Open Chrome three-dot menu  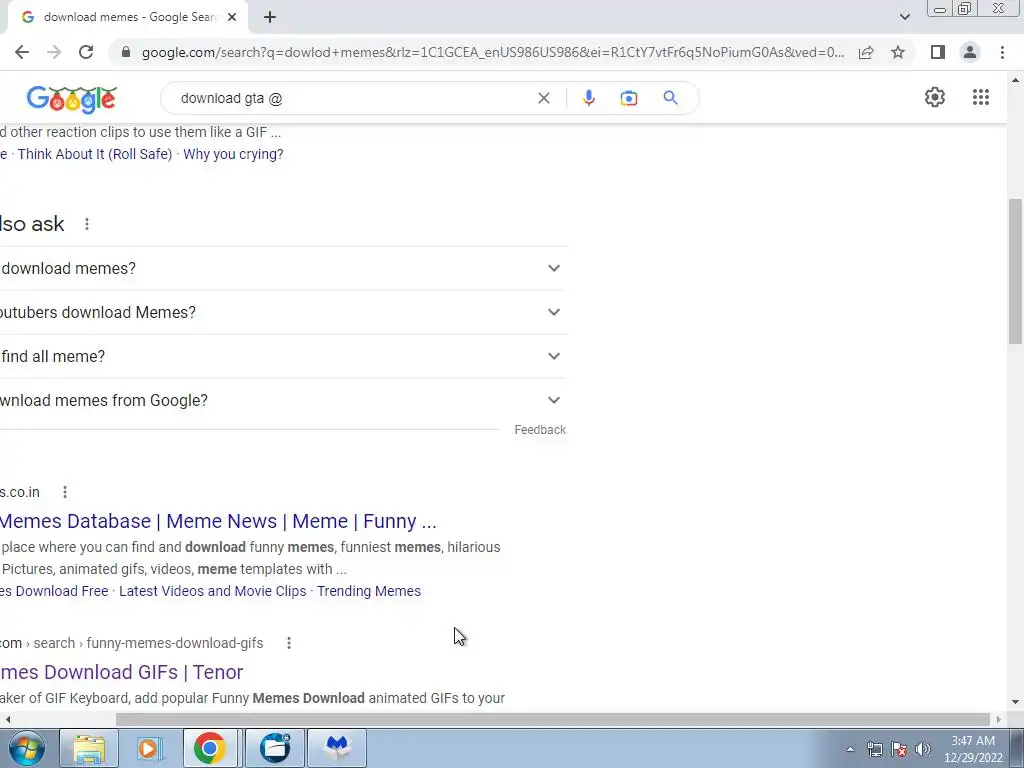pos(1002,52)
